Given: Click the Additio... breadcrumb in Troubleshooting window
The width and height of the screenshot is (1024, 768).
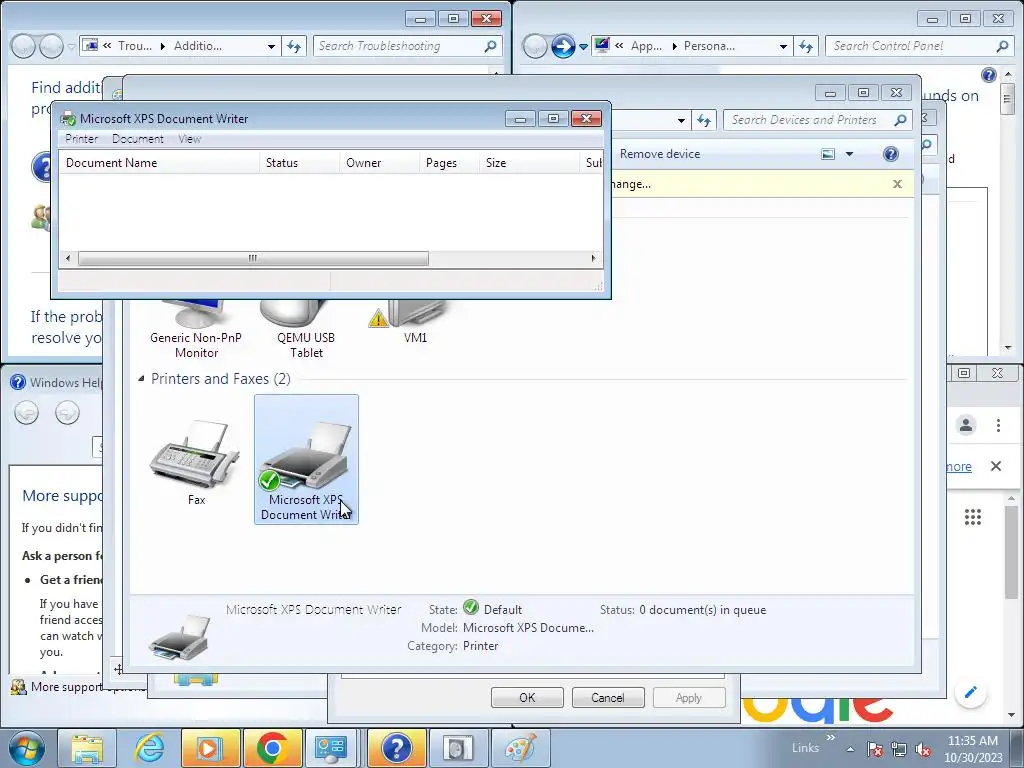Looking at the screenshot, I should 197,46.
